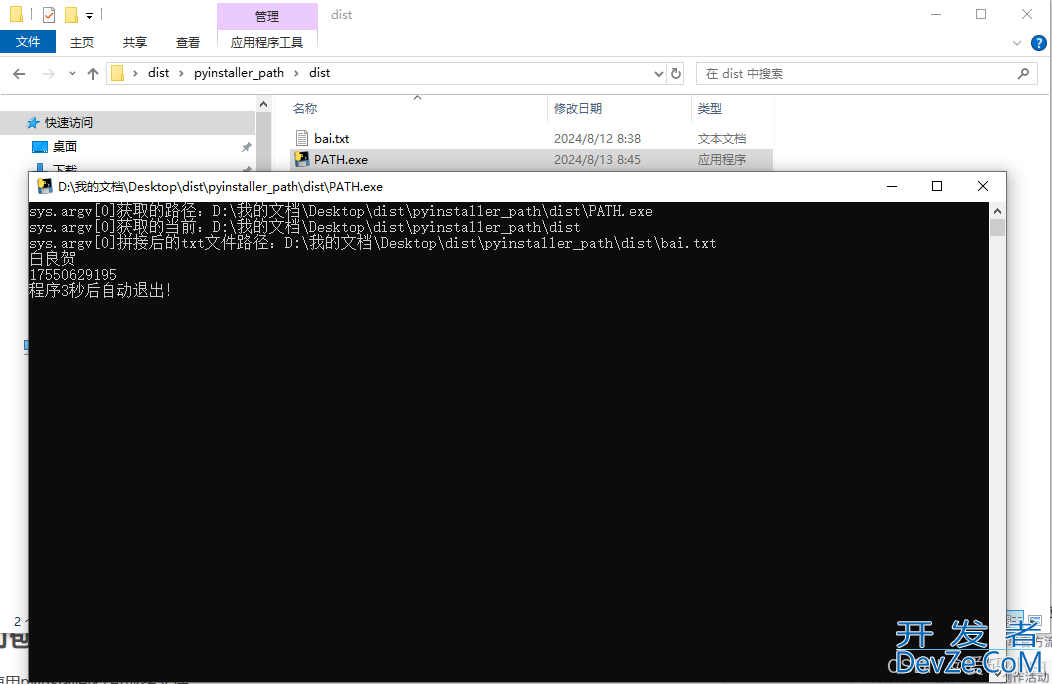
Task: Click the pyinstaller_path breadcrumb segment
Action: (239, 73)
